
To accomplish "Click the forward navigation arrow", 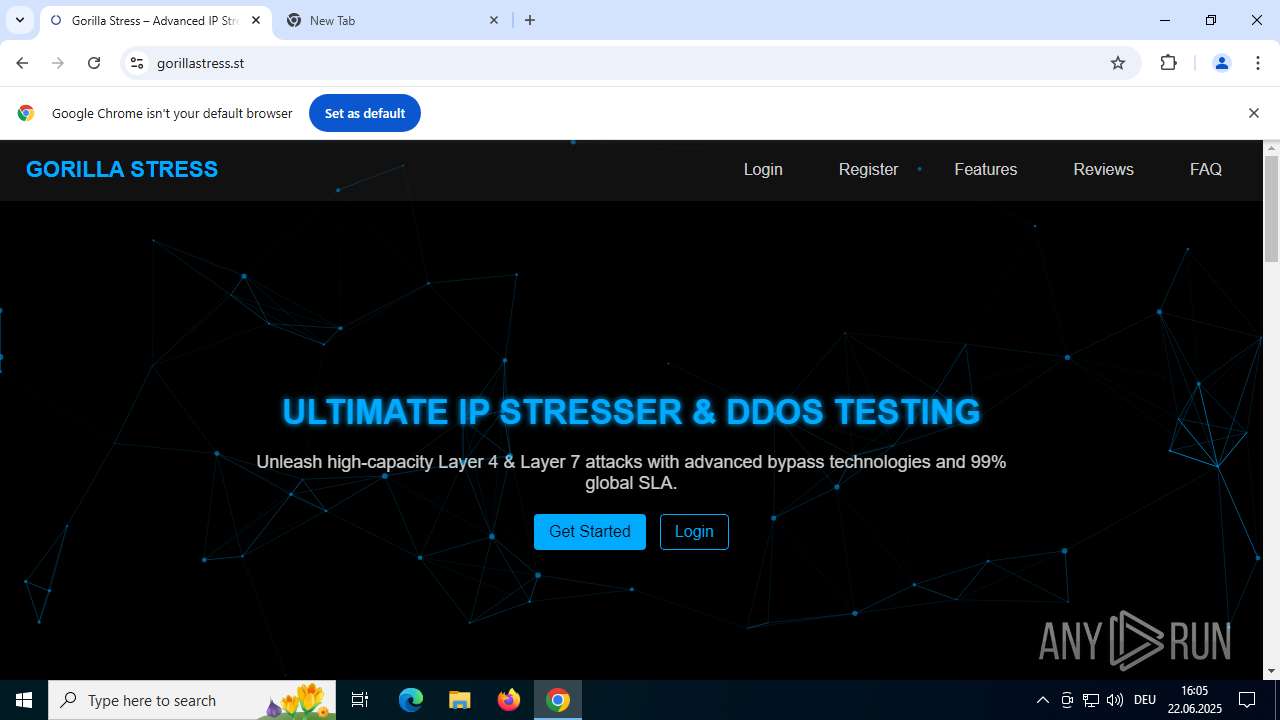I will coord(58,63).
